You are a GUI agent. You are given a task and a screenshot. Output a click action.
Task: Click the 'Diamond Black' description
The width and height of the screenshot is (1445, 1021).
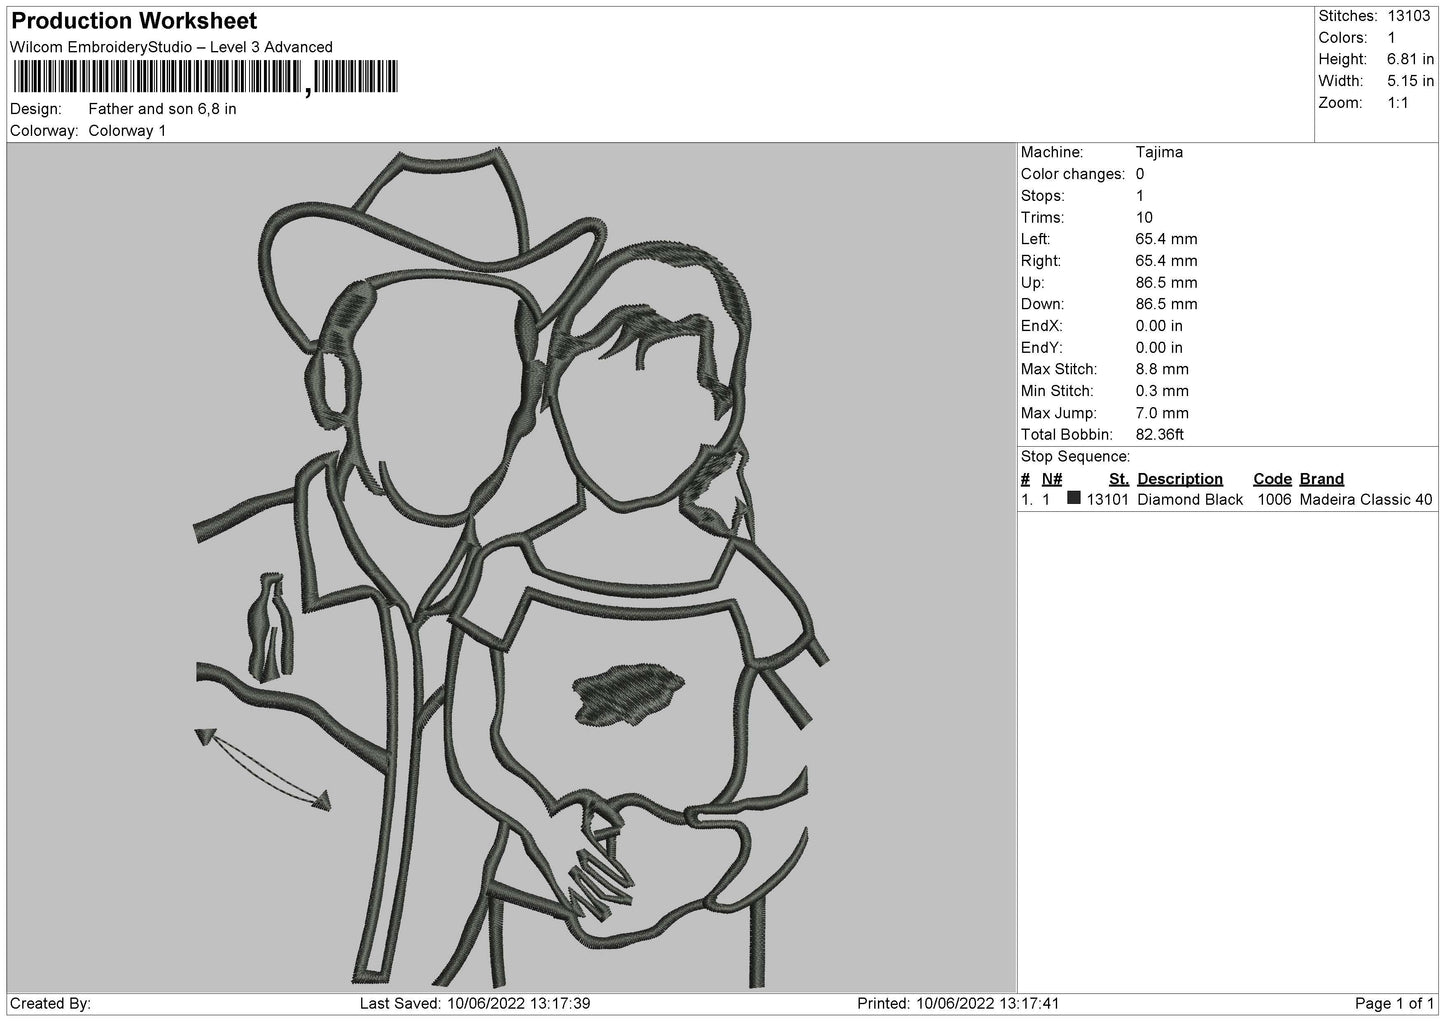pos(1190,499)
